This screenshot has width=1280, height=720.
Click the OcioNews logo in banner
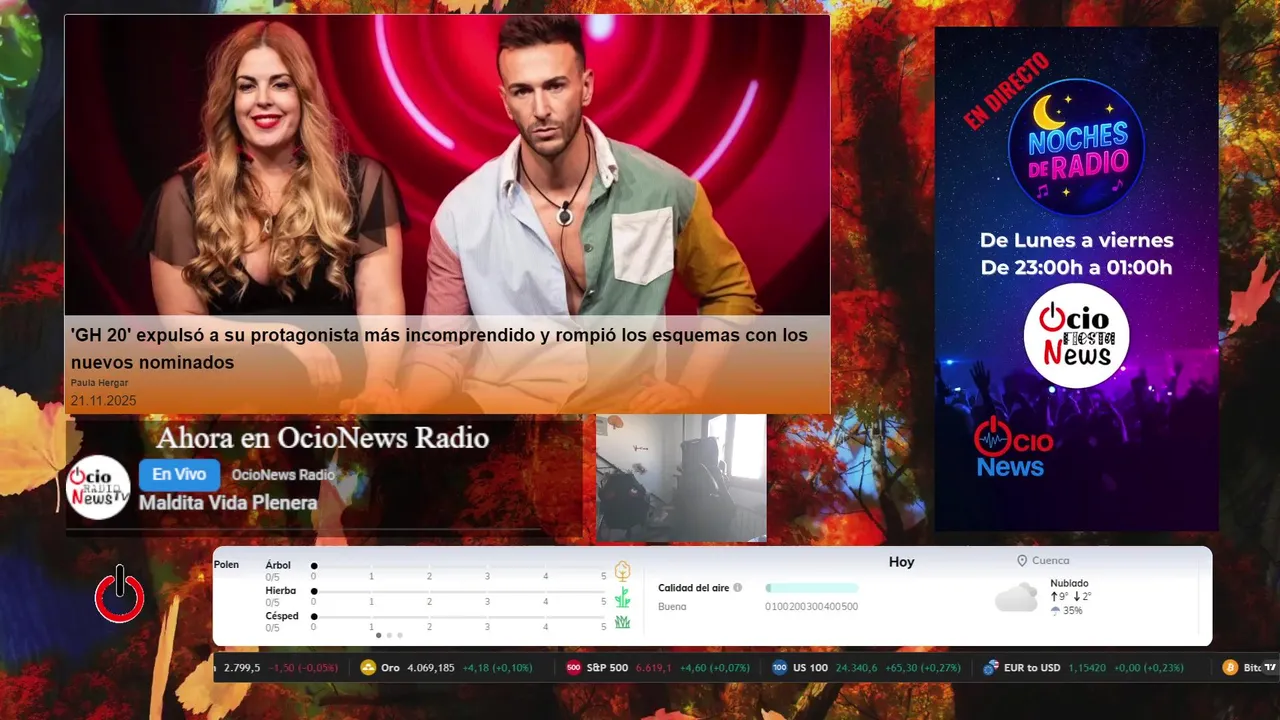click(x=1013, y=446)
